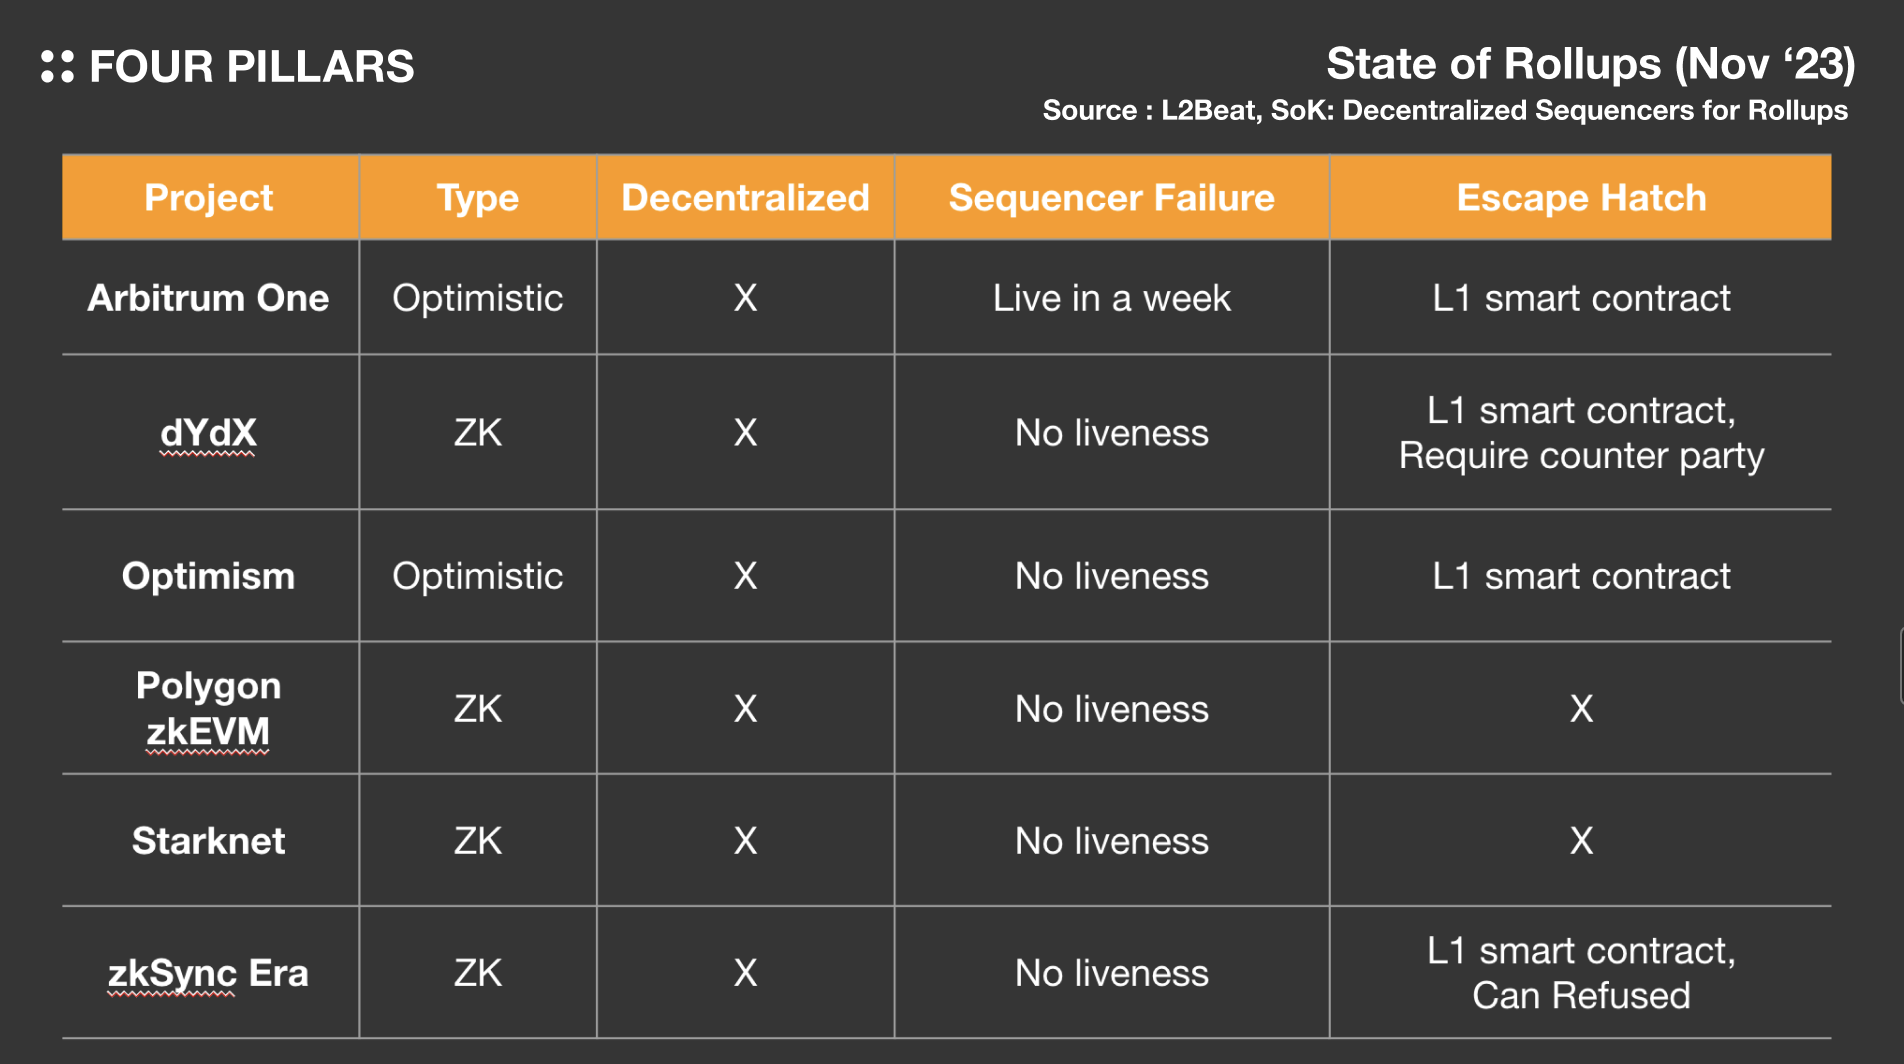Click Starknet's Escape Hatch X mark
1904x1064 pixels.
pos(1581,841)
